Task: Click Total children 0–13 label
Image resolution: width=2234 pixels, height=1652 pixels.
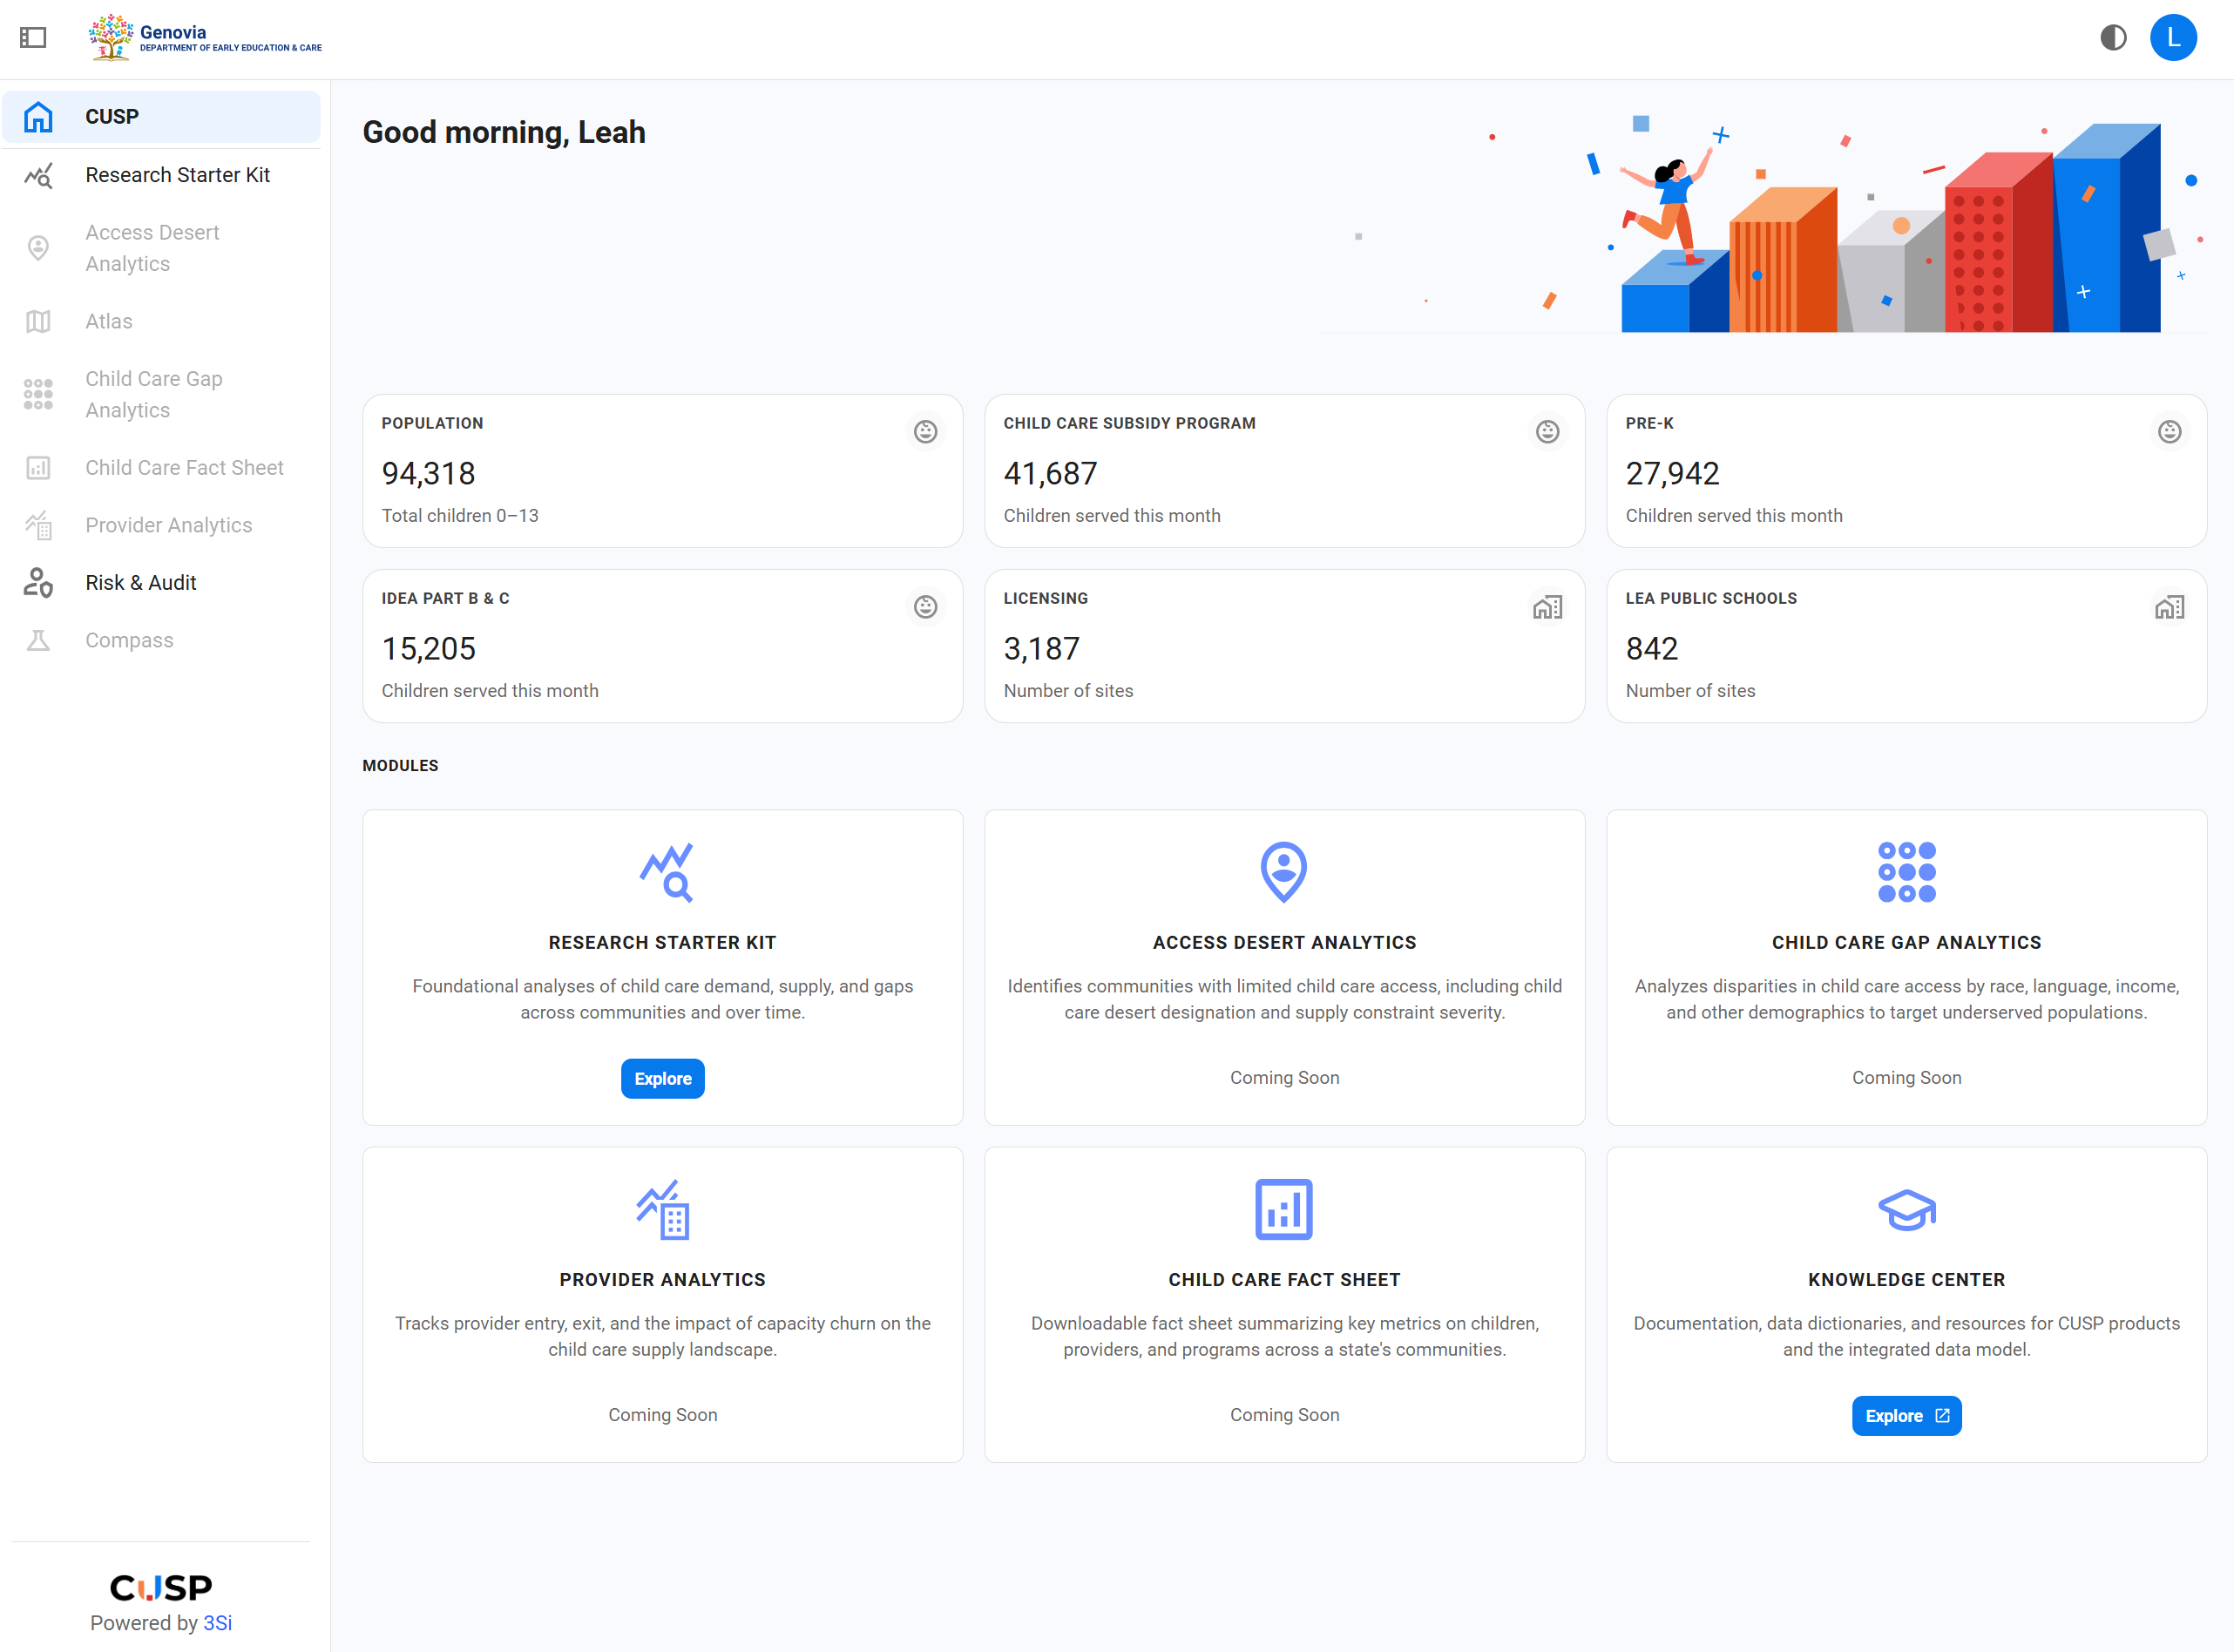Action: point(460,516)
